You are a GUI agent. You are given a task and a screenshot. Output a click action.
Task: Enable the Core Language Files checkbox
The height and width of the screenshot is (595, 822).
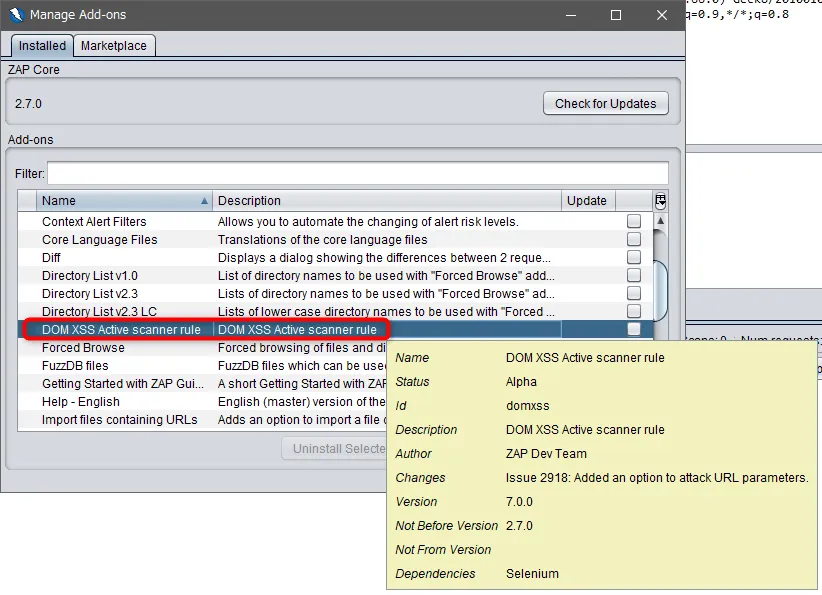[634, 240]
